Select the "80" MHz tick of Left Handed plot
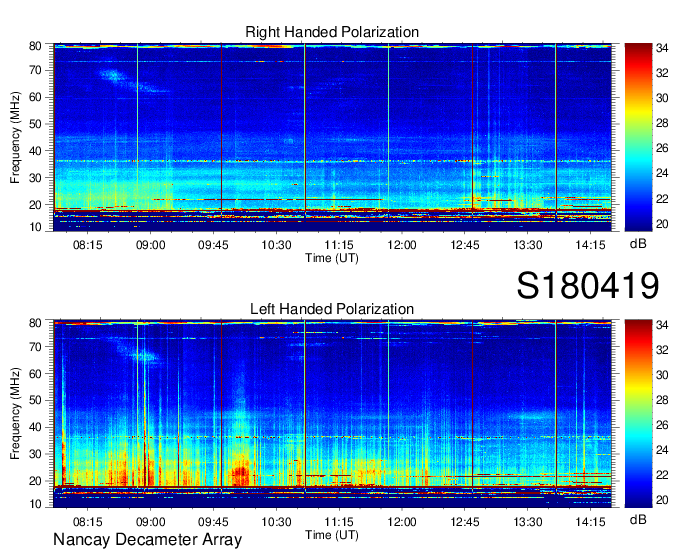The height and width of the screenshot is (552, 680). coord(36,323)
